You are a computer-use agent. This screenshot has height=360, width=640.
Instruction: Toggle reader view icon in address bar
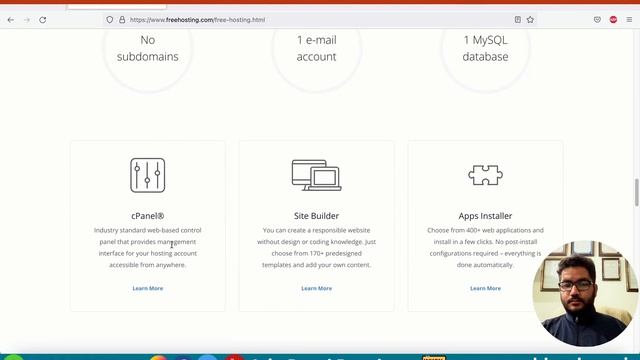pos(518,20)
